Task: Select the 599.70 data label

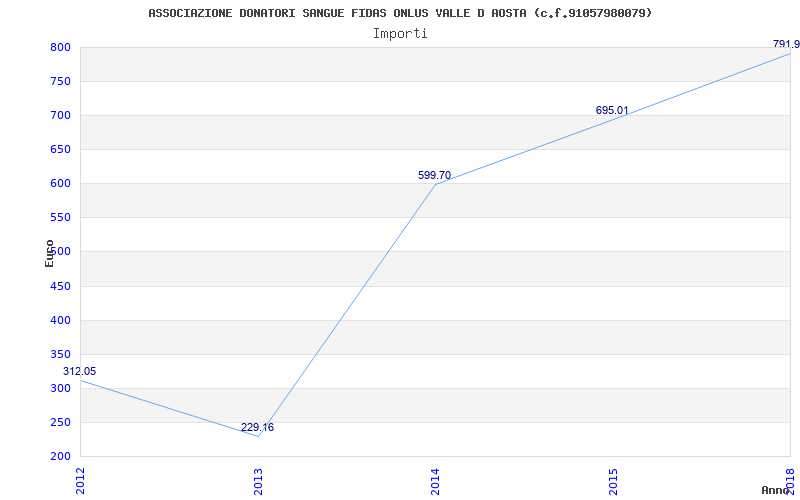Action: (435, 176)
